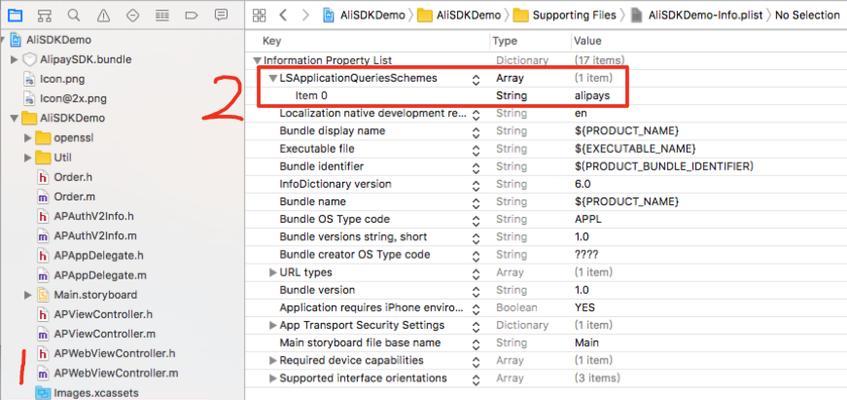Click the $(PRODUCT_BUNDLE_IDENTIFIER) value
The height and width of the screenshot is (400, 847).
[x=664, y=166]
